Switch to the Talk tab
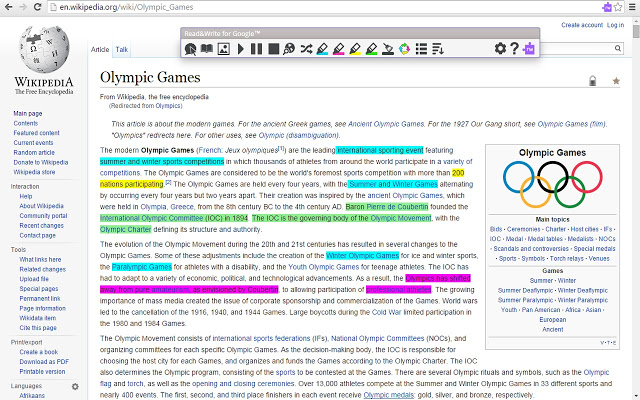This screenshot has width=640, height=400. (122, 49)
